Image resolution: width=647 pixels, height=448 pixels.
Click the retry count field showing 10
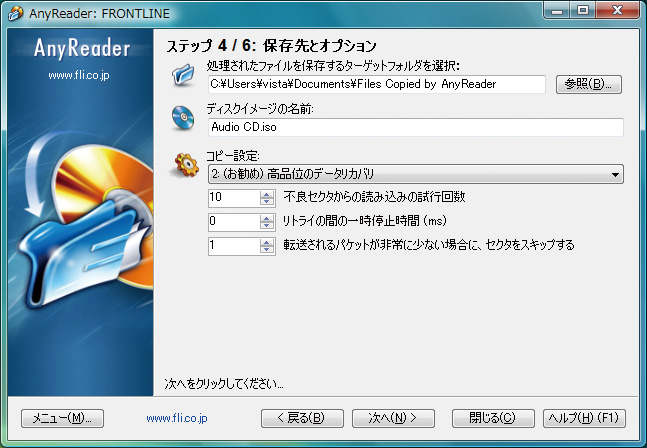pyautogui.click(x=234, y=198)
